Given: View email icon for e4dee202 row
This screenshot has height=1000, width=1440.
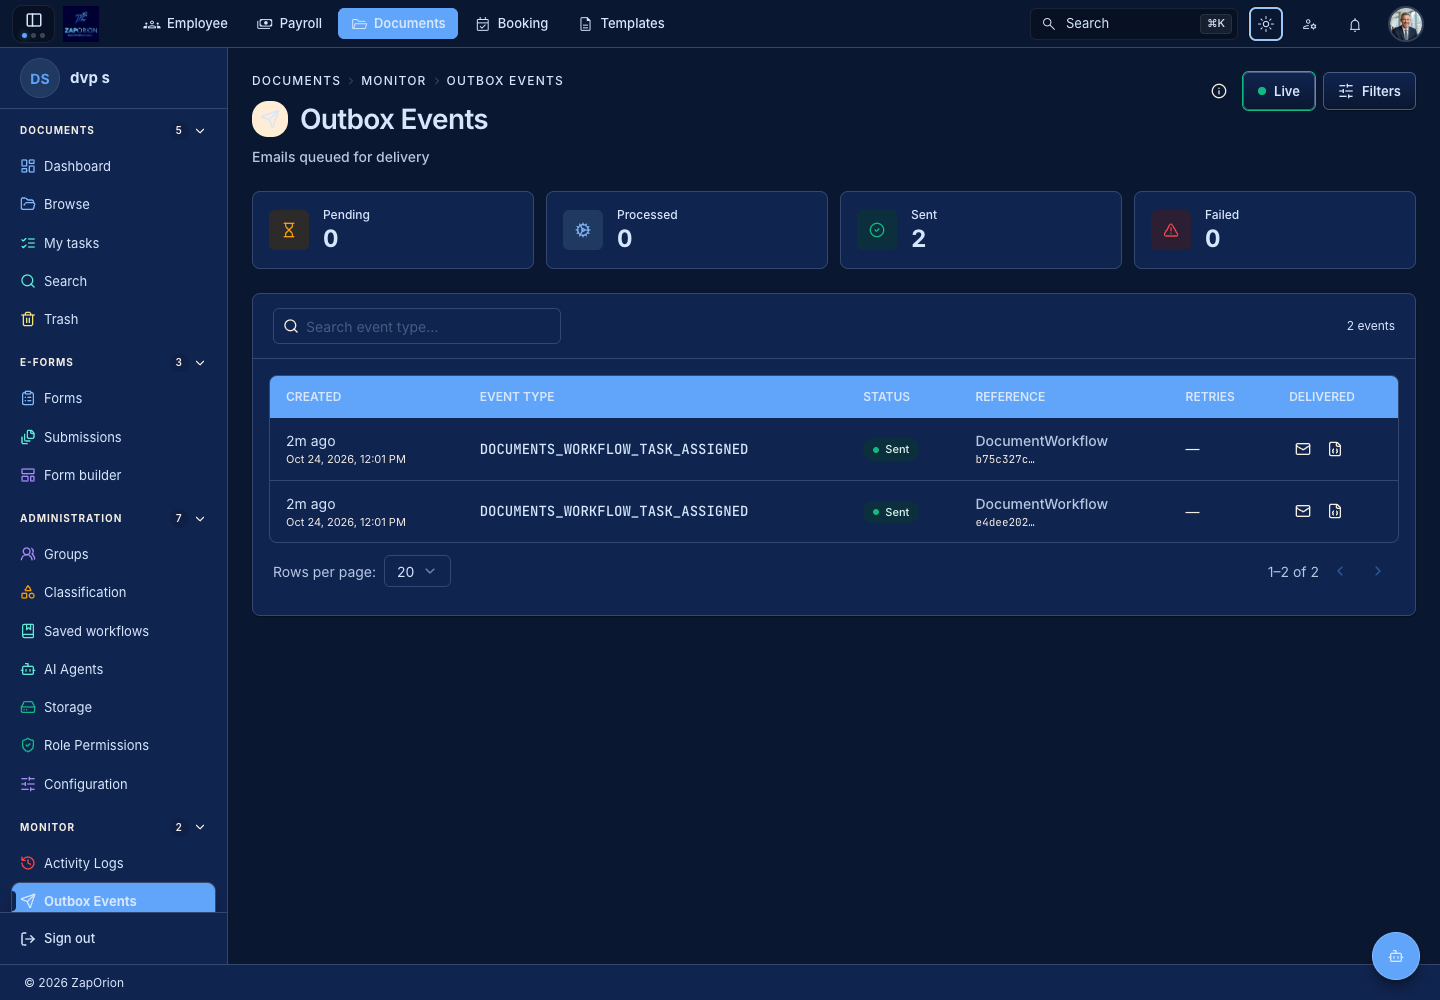Looking at the screenshot, I should [x=1303, y=511].
